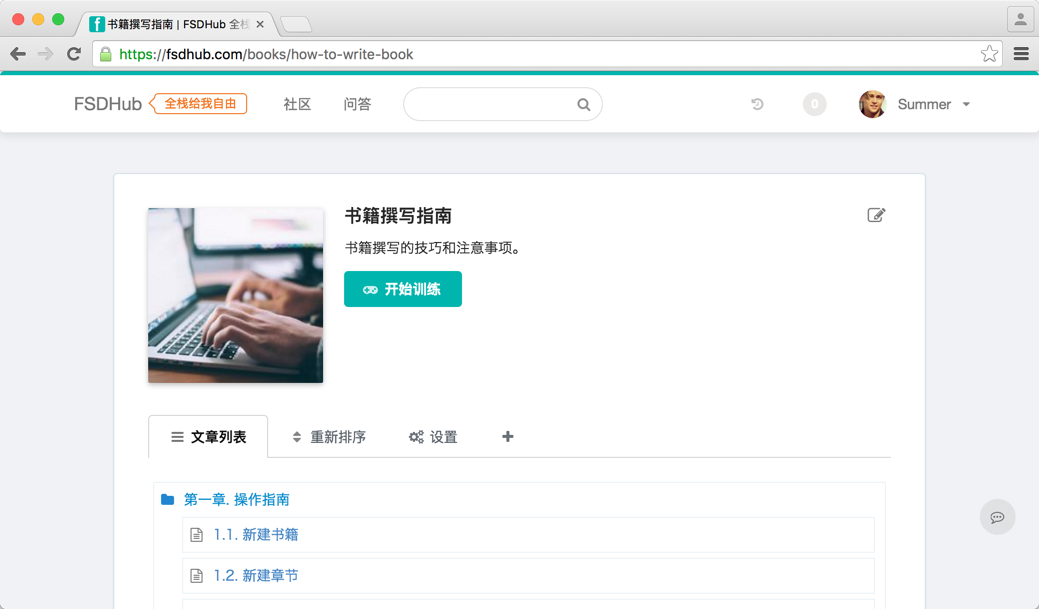Click the plus add tab icon
The width and height of the screenshot is (1039, 609).
508,437
